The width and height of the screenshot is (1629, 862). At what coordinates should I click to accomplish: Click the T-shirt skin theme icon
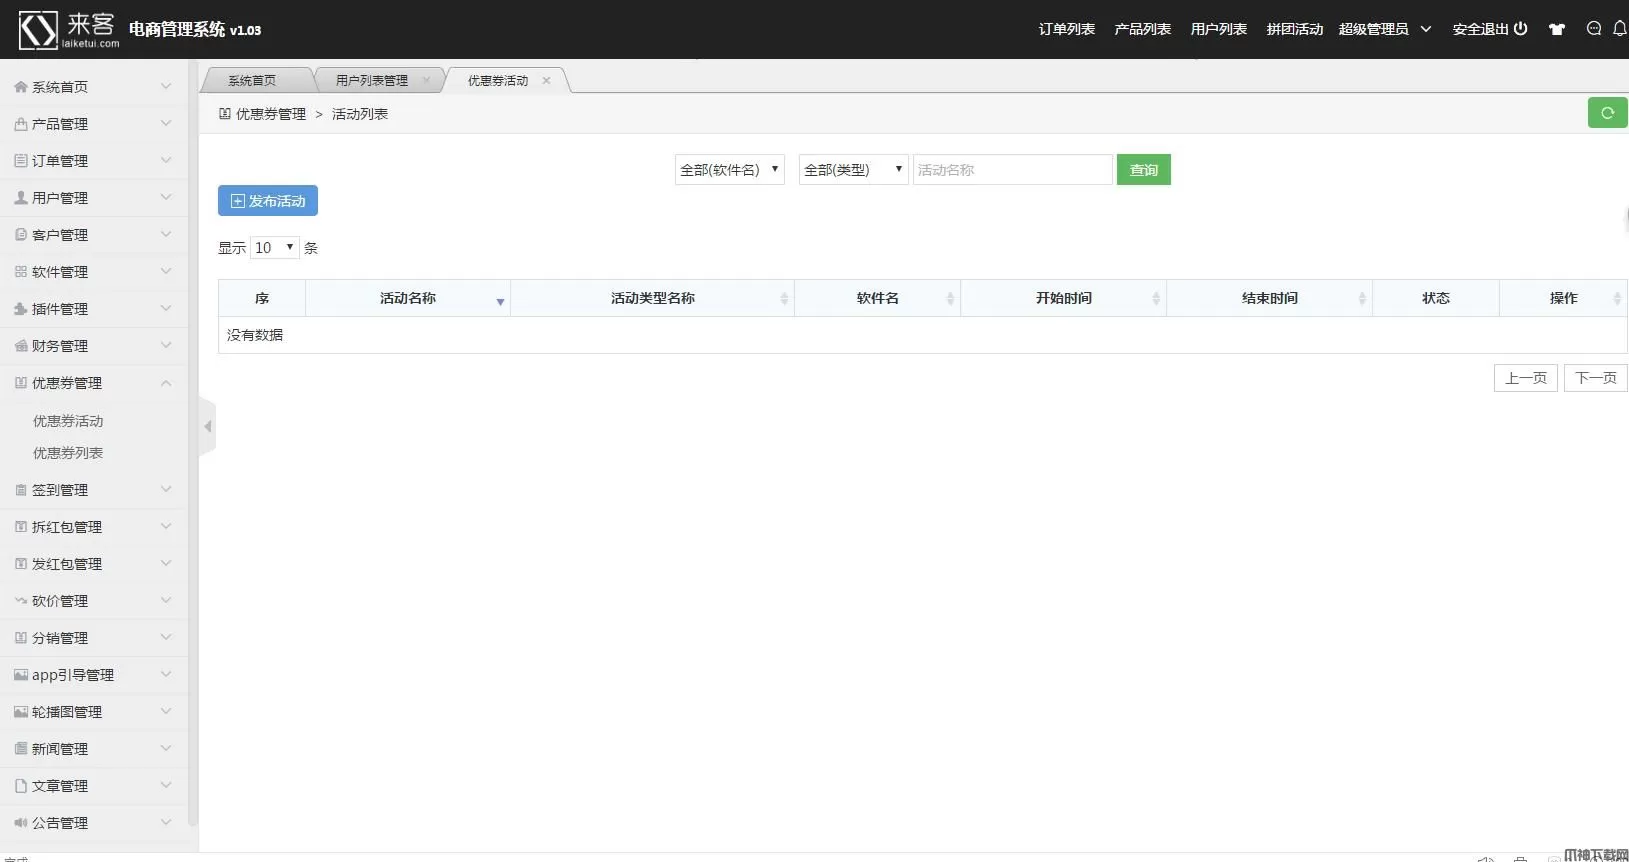(x=1556, y=29)
